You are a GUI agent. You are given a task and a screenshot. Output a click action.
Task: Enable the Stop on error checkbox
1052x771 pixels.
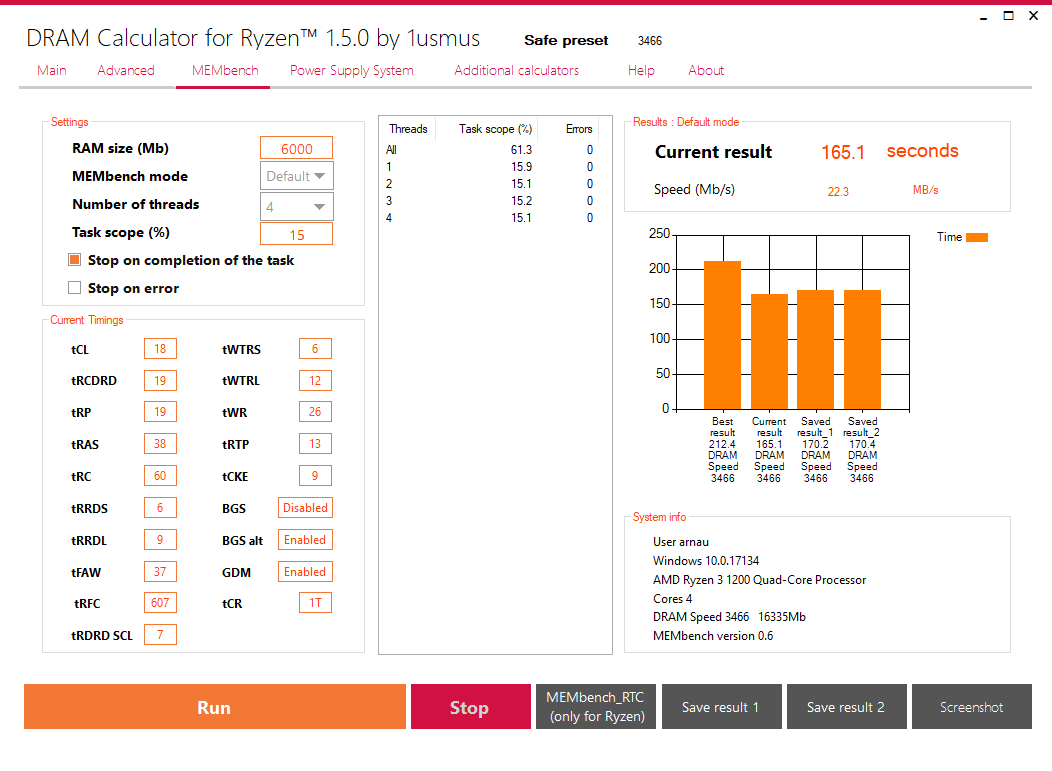tap(74, 288)
